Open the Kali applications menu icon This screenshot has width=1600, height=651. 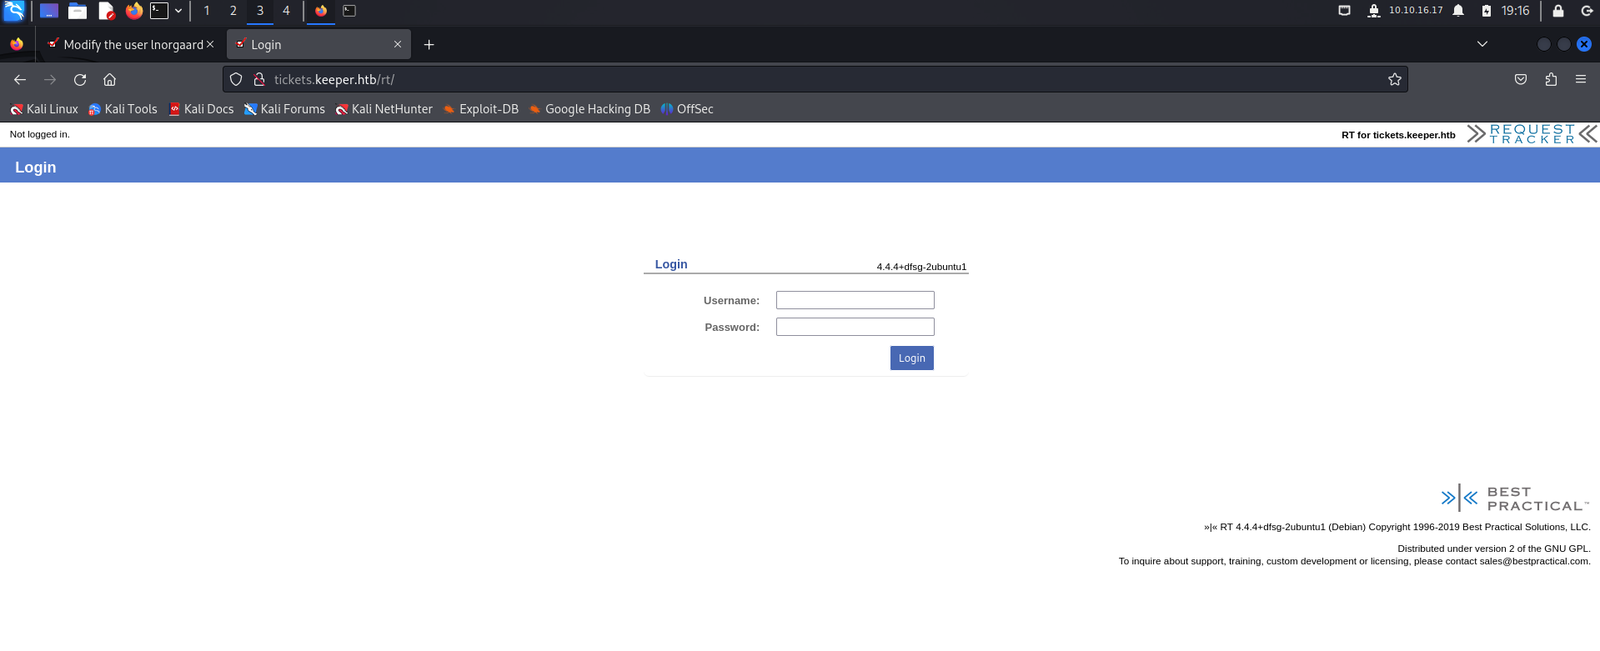pyautogui.click(x=14, y=11)
